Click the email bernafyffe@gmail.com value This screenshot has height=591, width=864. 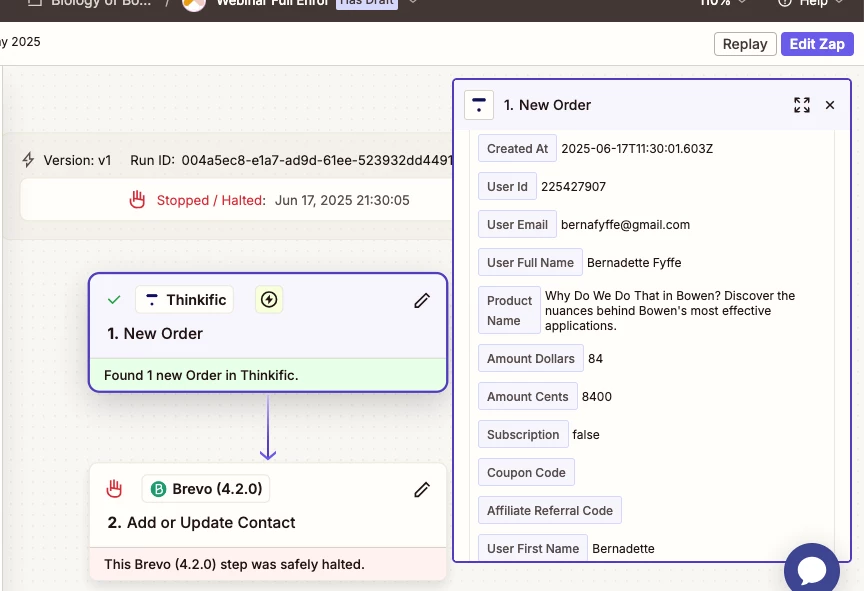[x=625, y=225]
